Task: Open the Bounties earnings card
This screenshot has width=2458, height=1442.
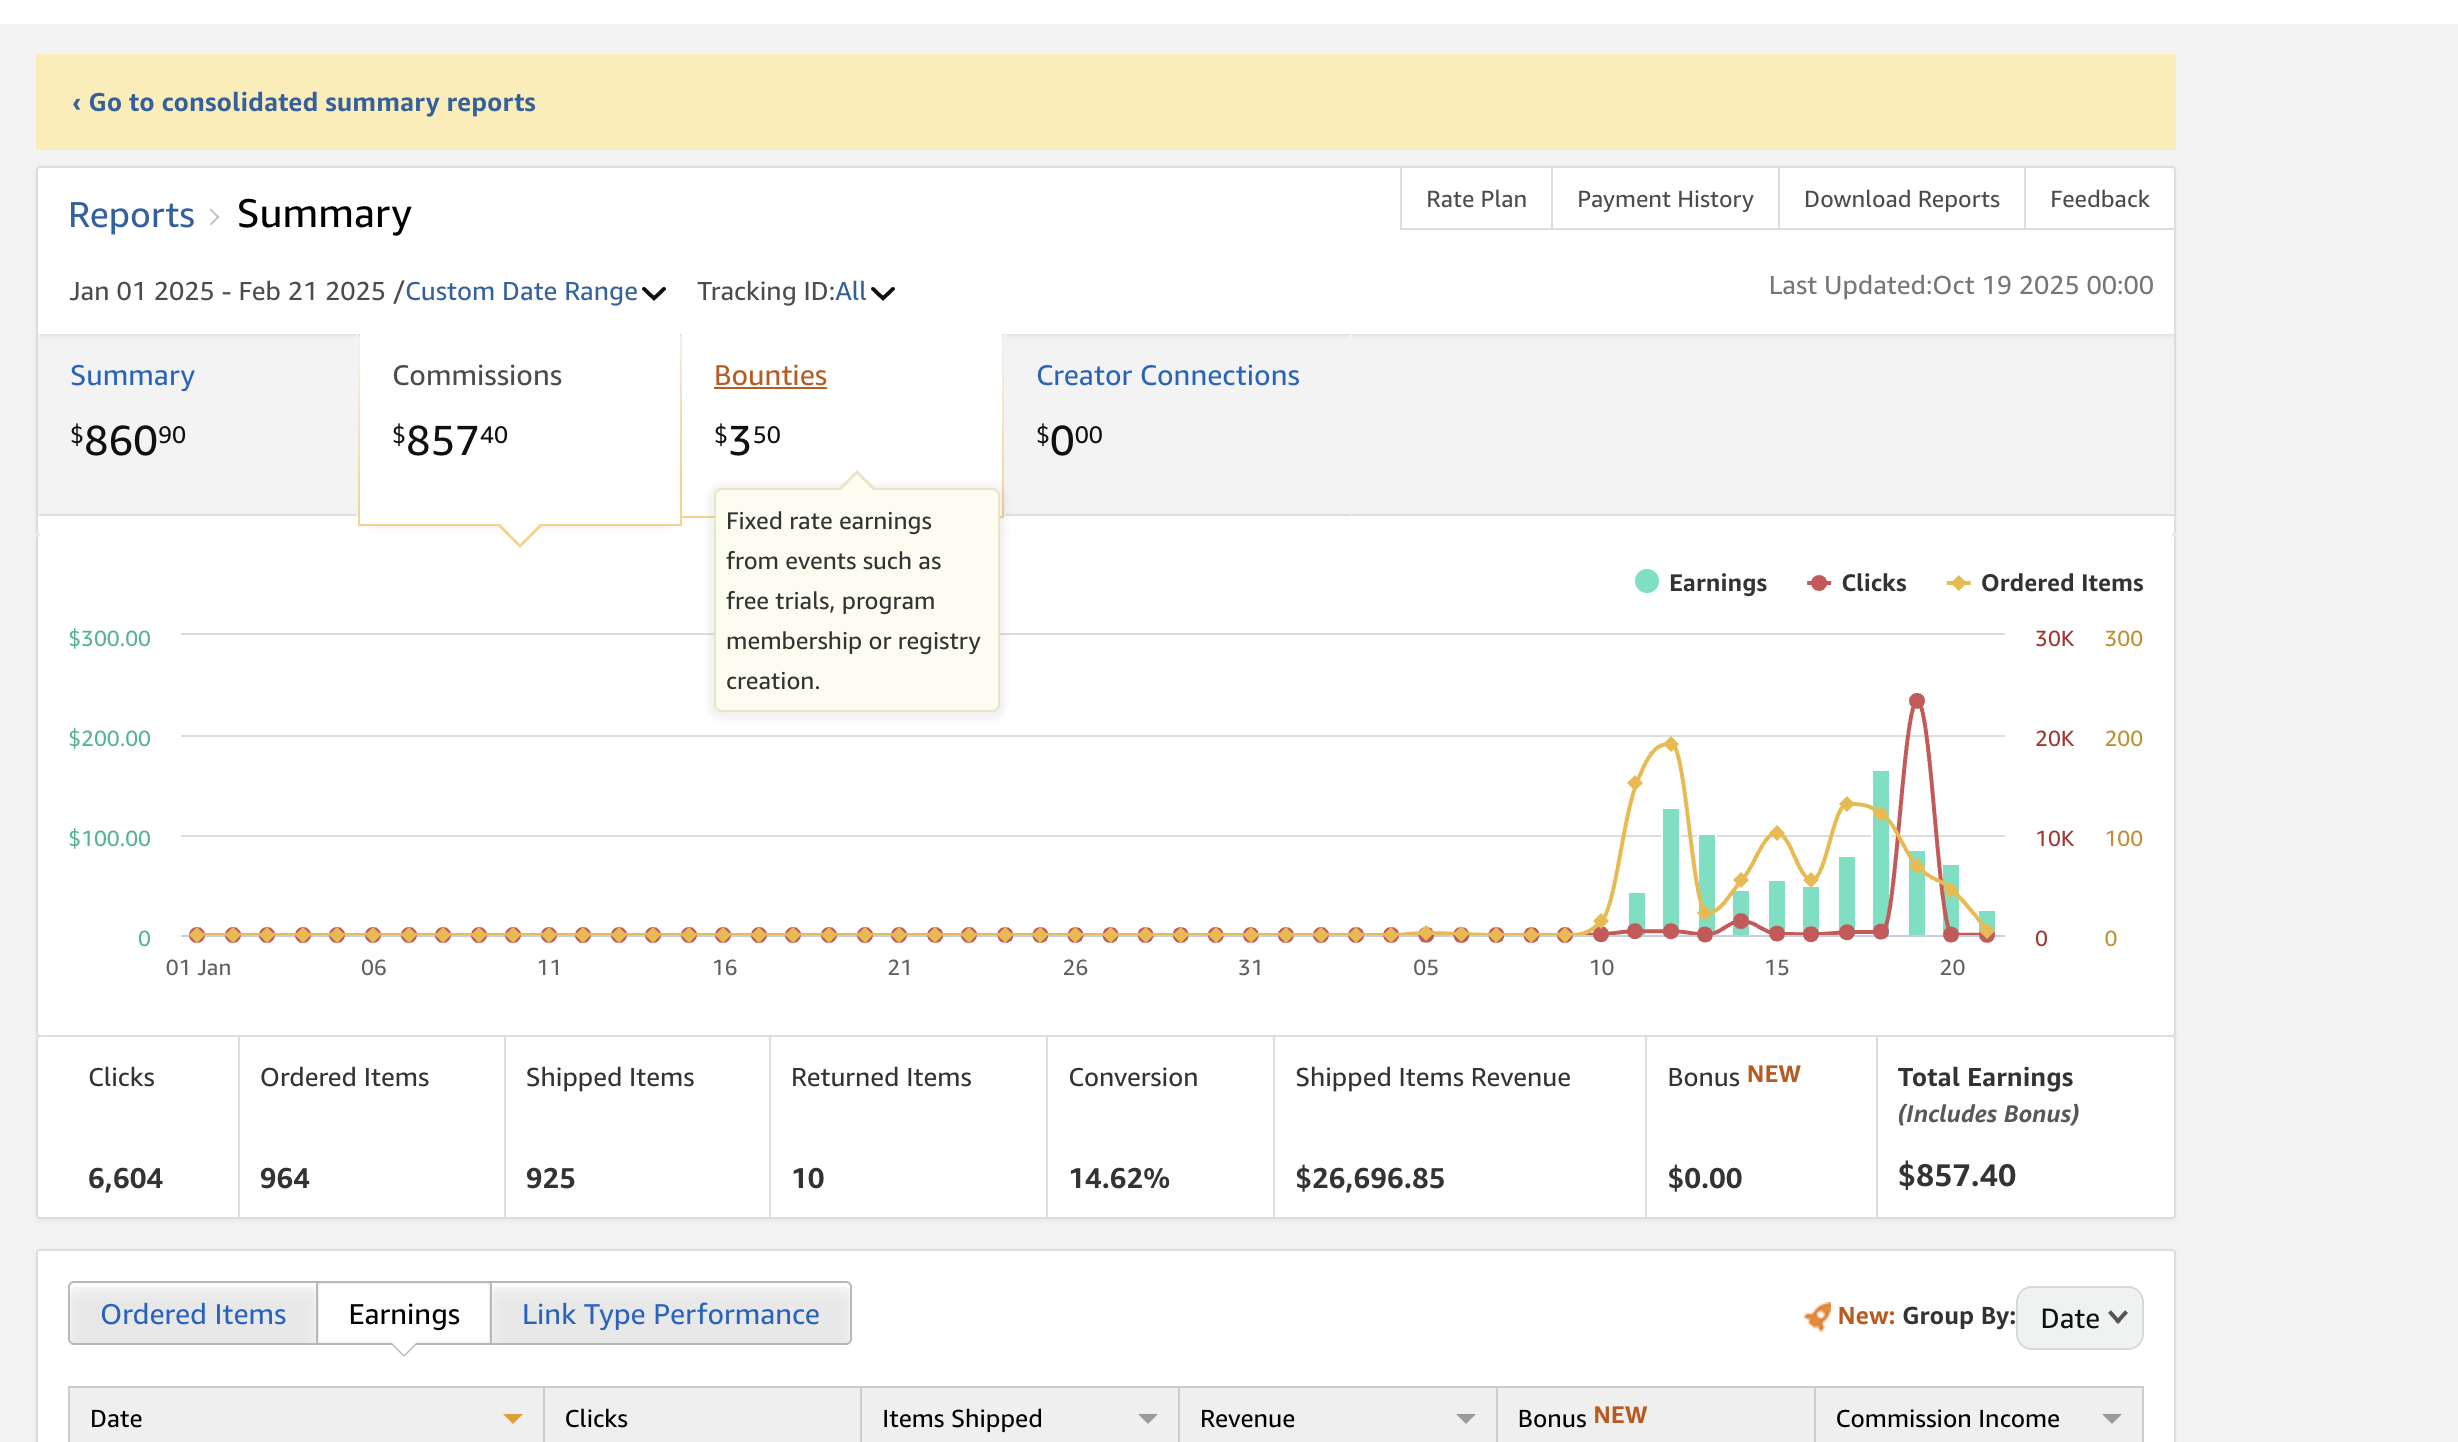Action: (x=770, y=375)
